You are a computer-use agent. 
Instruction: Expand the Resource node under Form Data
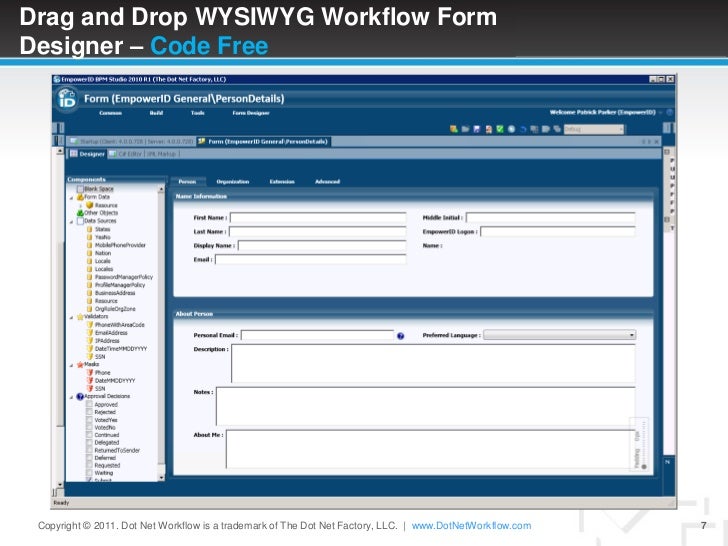[x=81, y=205]
